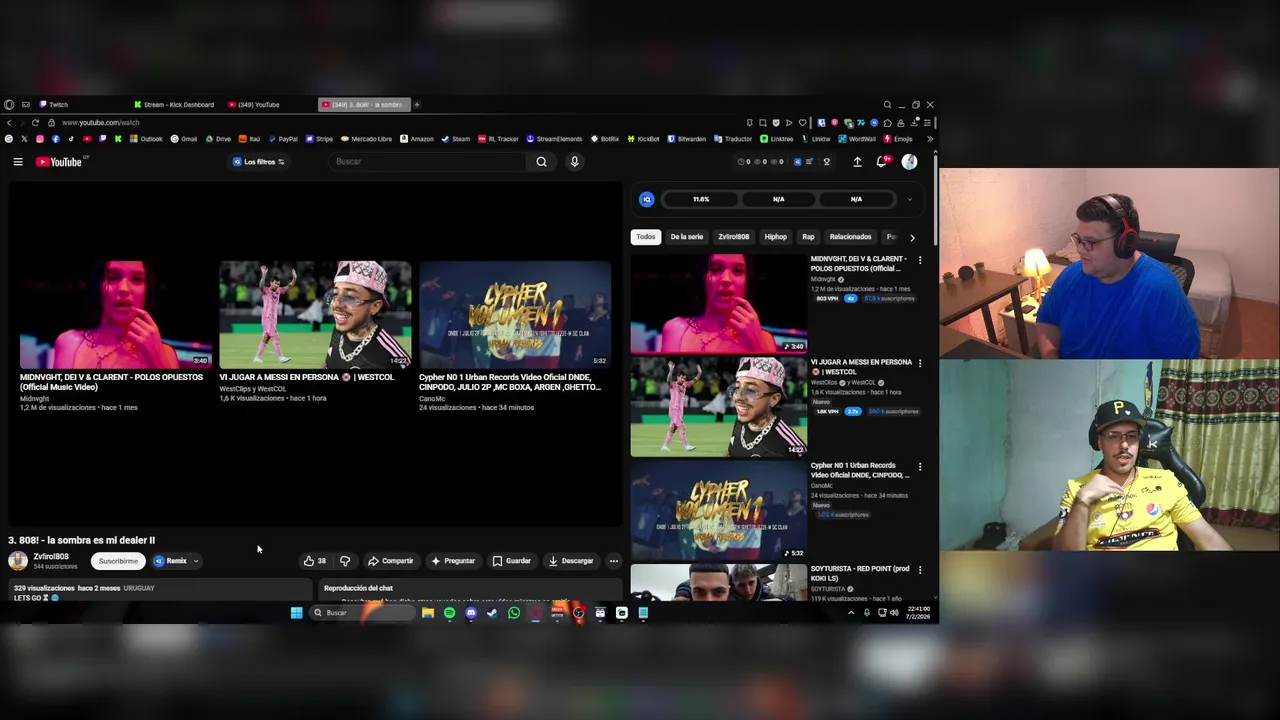This screenshot has width=1280, height=720.
Task: Click the search magnifier button
Action: tap(541, 162)
